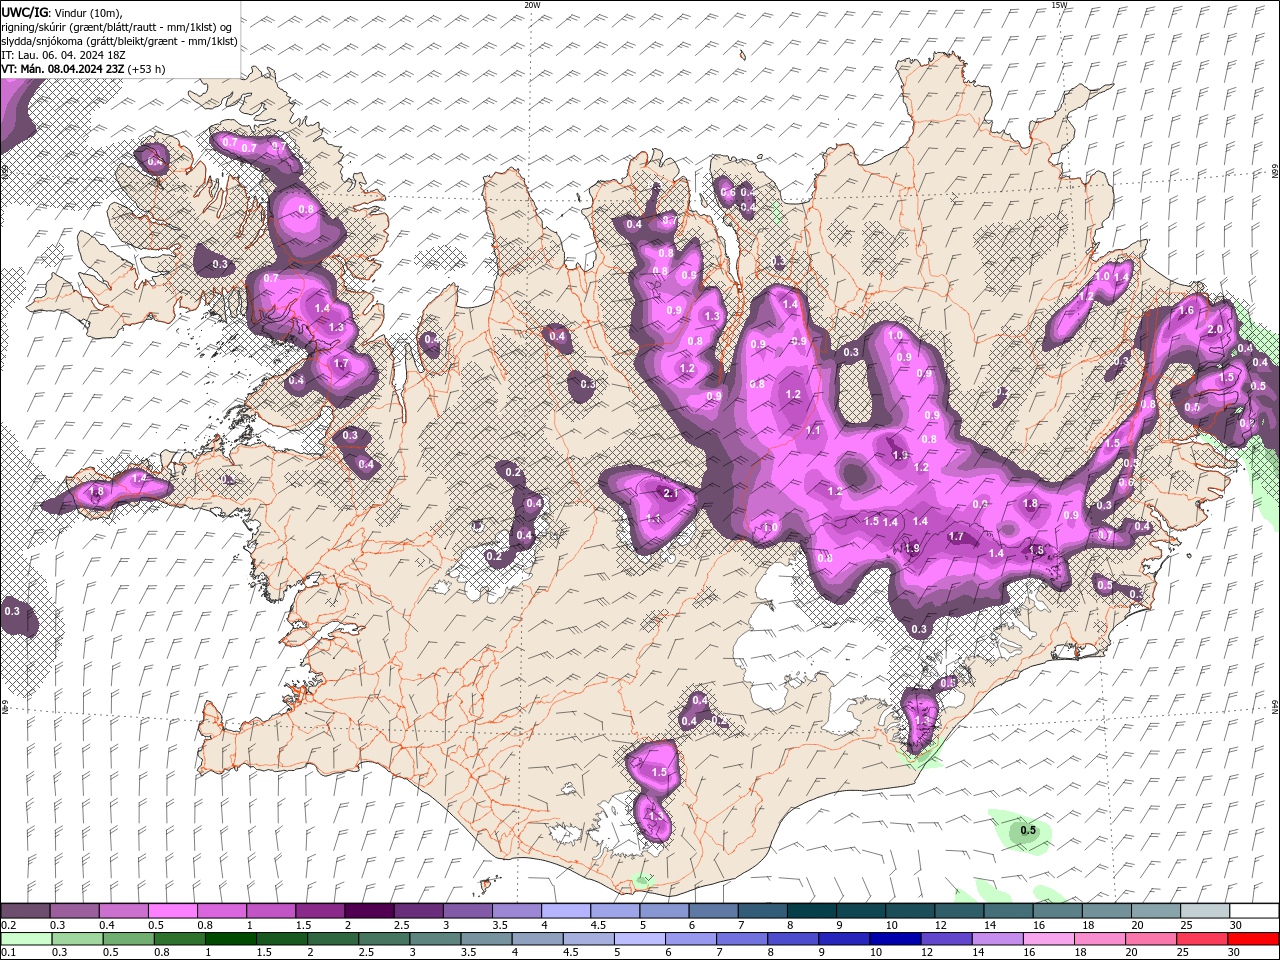Pick the red-pink 25 rain legend swatch
This screenshot has height=960, width=1280.
[x=1201, y=939]
